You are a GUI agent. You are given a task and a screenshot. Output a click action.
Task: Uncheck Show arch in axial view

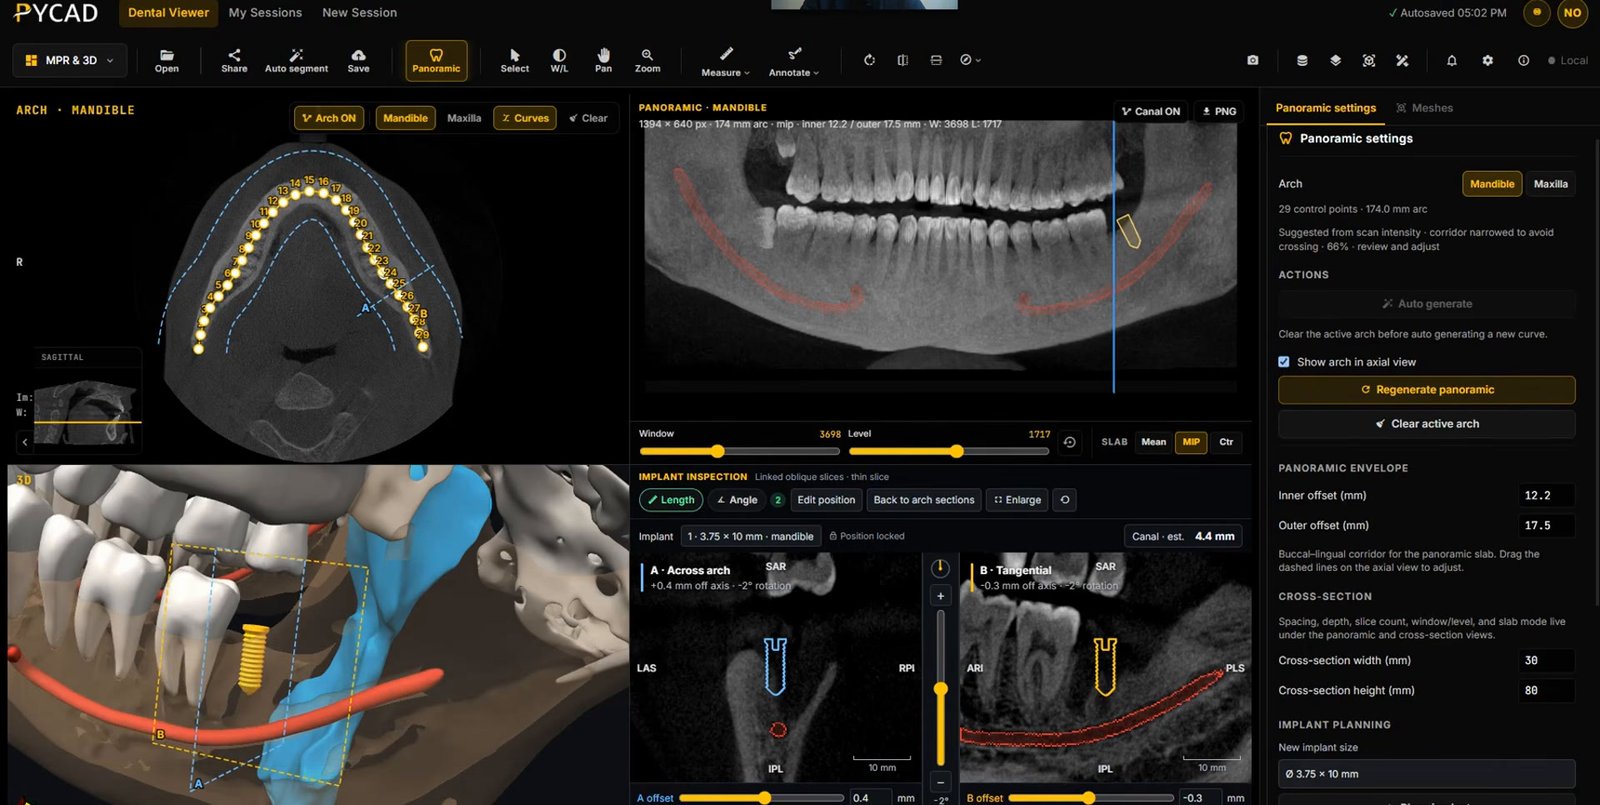[1284, 362]
